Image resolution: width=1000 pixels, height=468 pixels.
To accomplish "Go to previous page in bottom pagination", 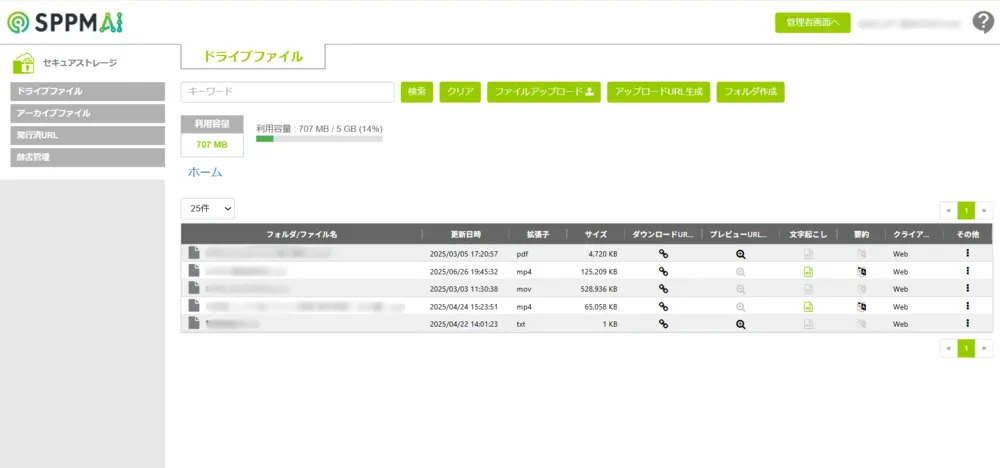I will point(948,348).
